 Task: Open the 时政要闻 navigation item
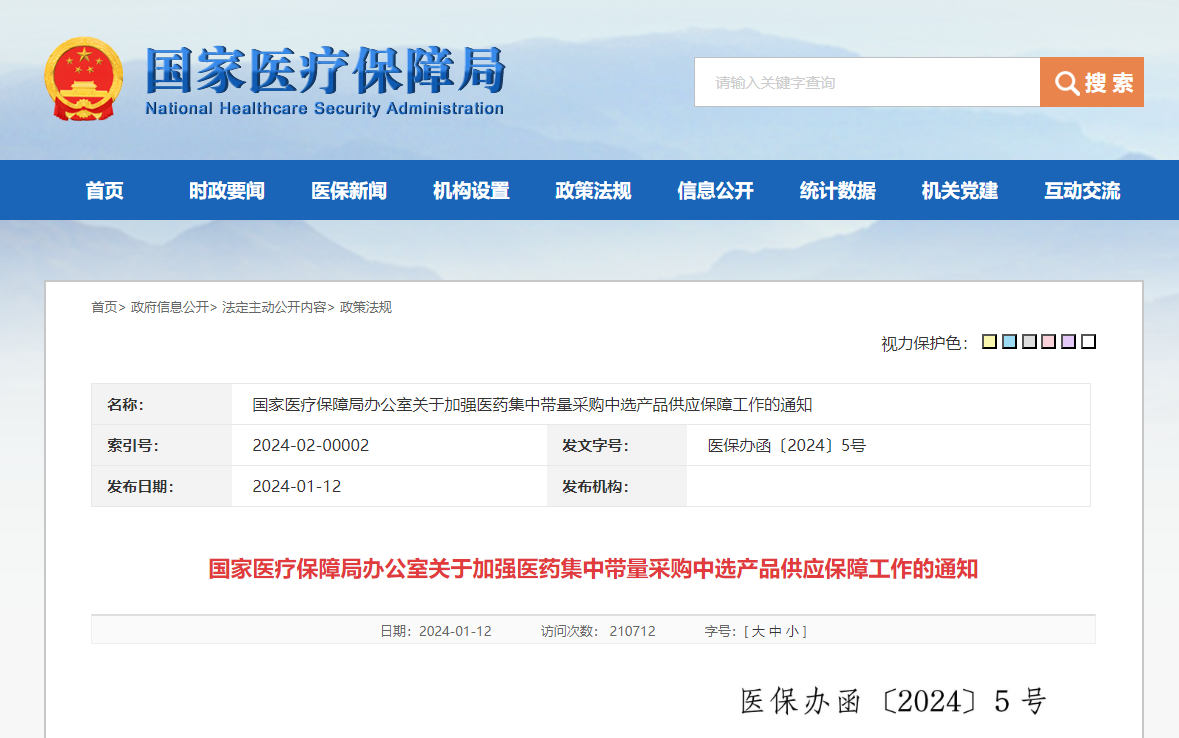point(226,190)
